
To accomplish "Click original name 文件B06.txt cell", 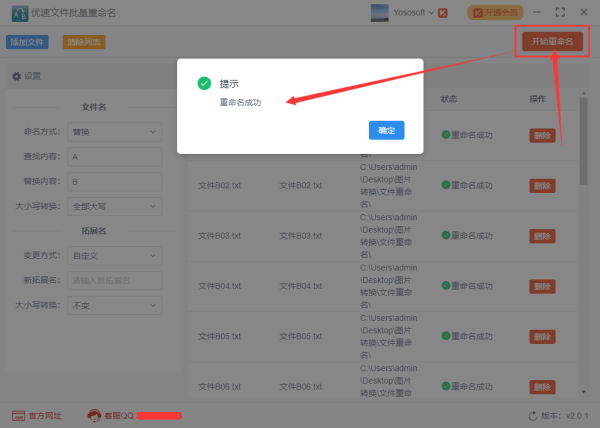I will pos(220,387).
